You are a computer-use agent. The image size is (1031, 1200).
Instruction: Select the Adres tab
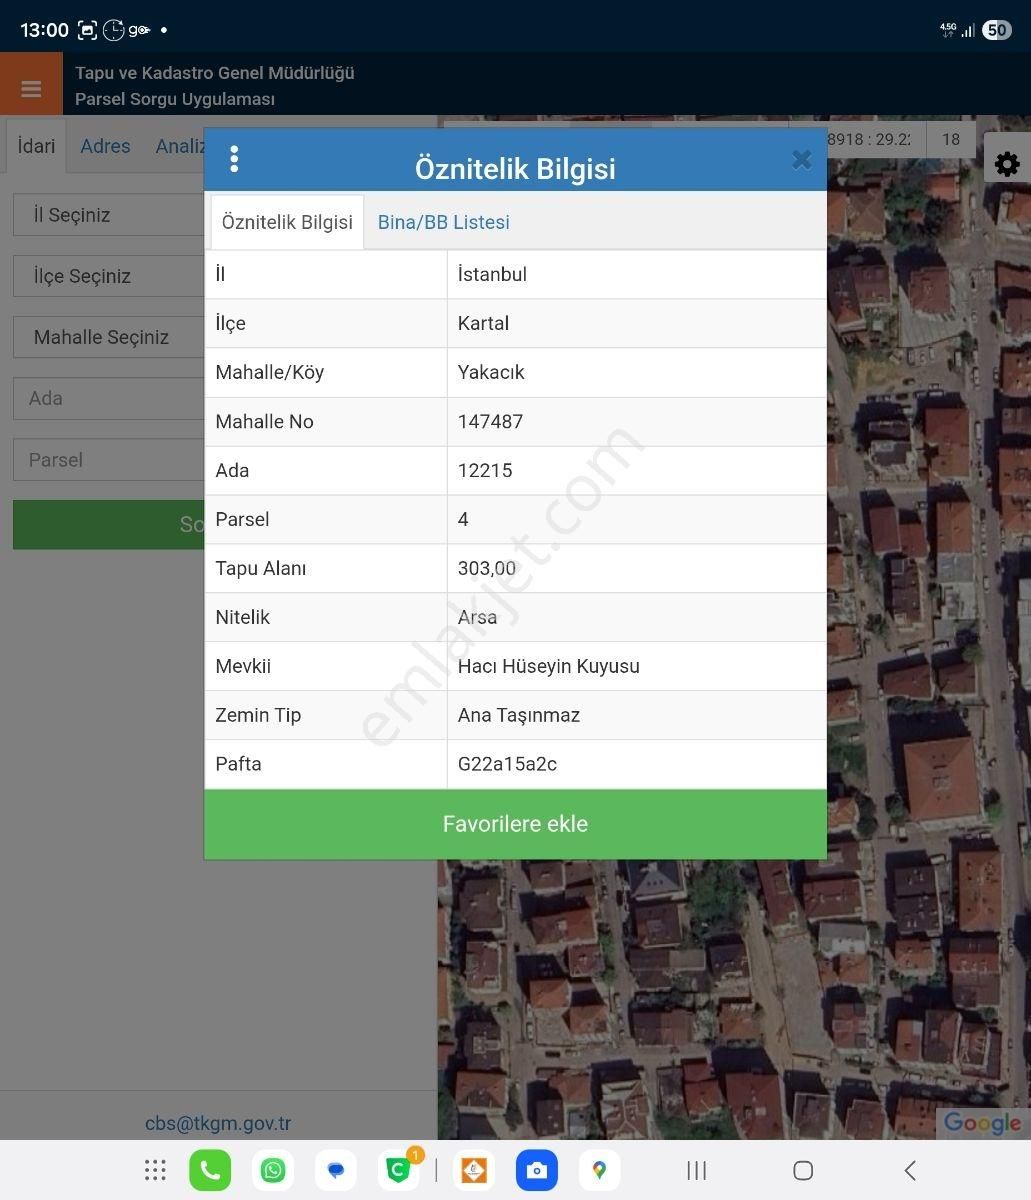[105, 146]
